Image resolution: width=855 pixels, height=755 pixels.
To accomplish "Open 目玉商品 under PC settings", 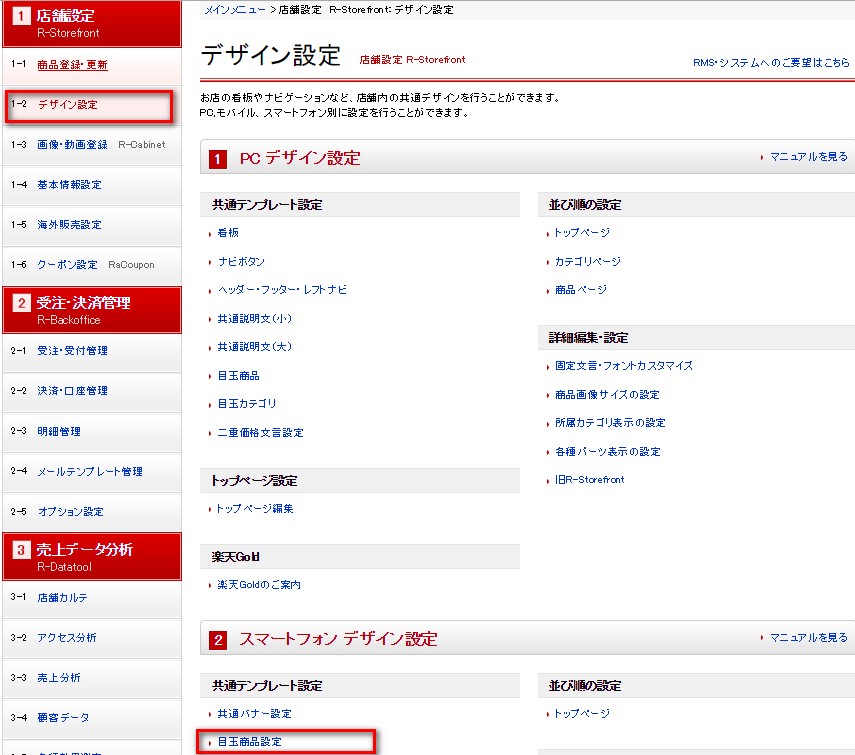I will [238, 376].
